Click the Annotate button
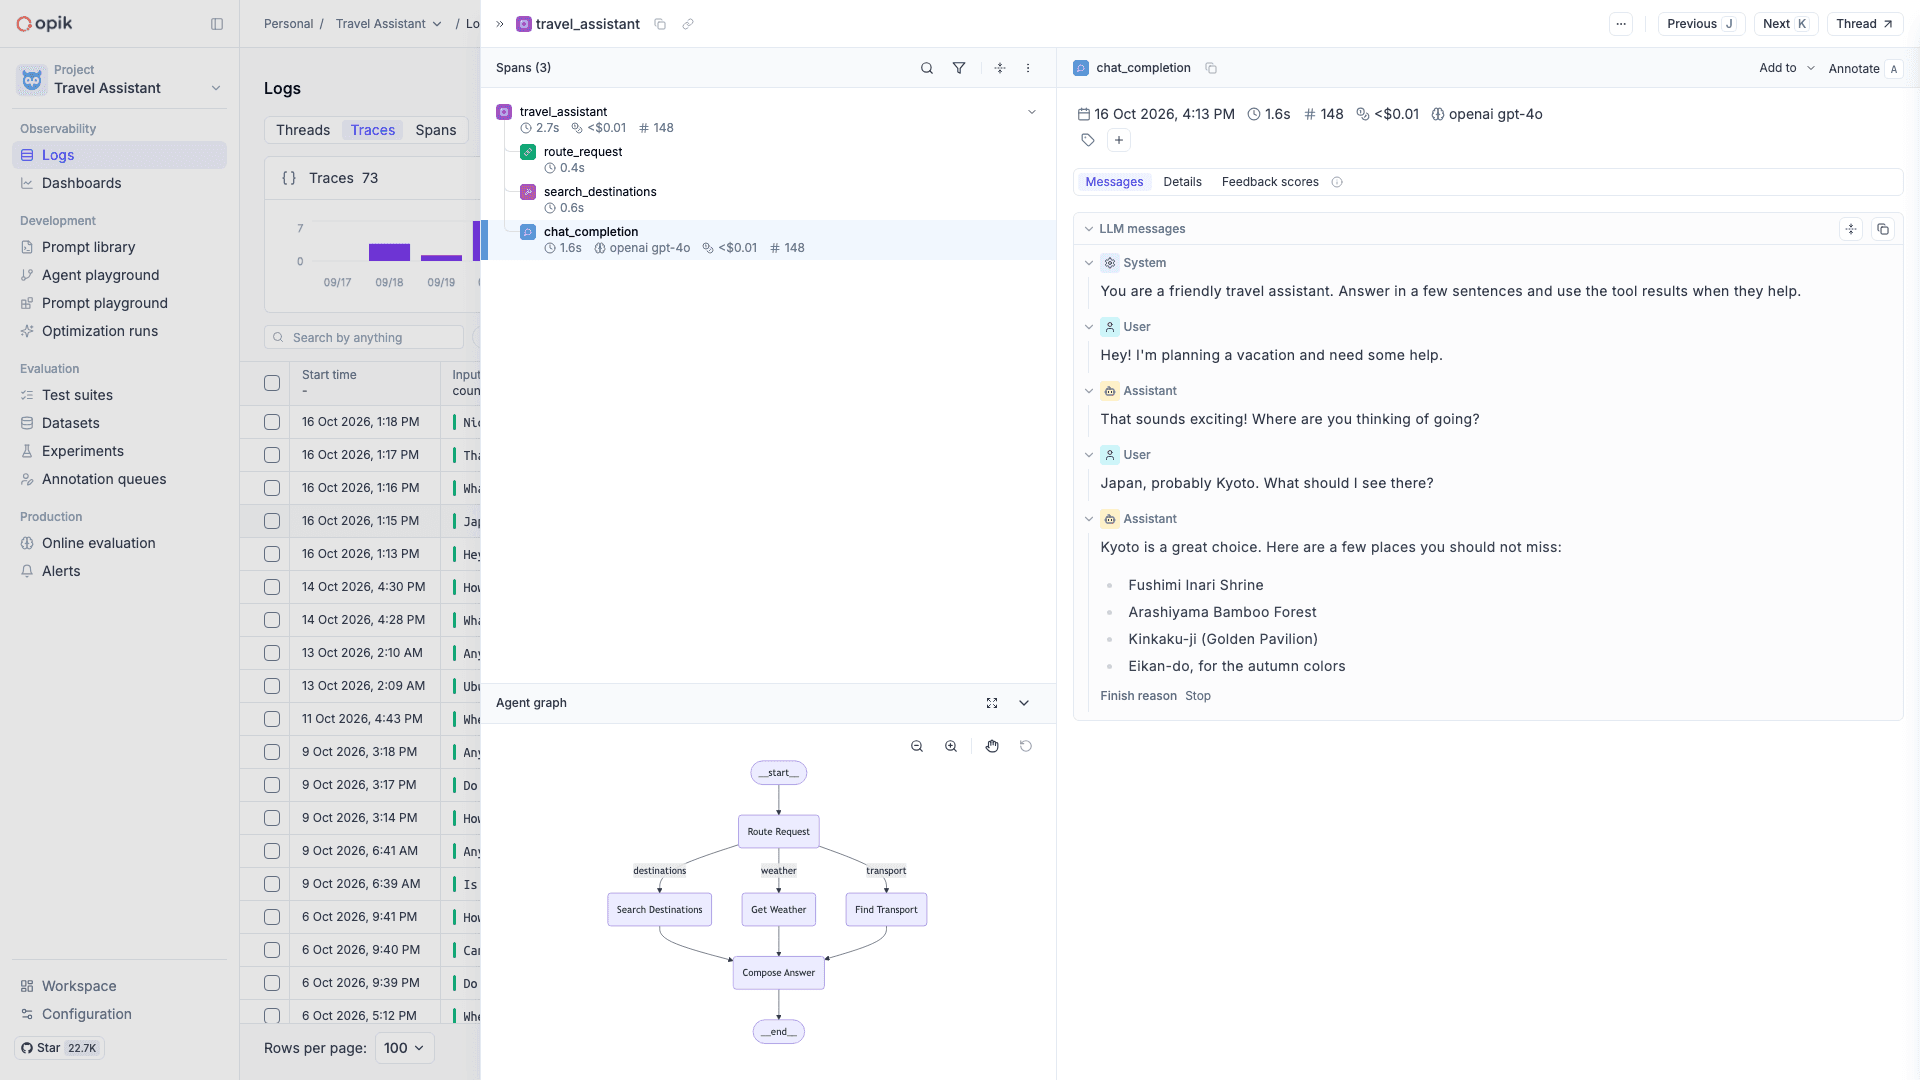1920x1080 pixels. [1864, 68]
